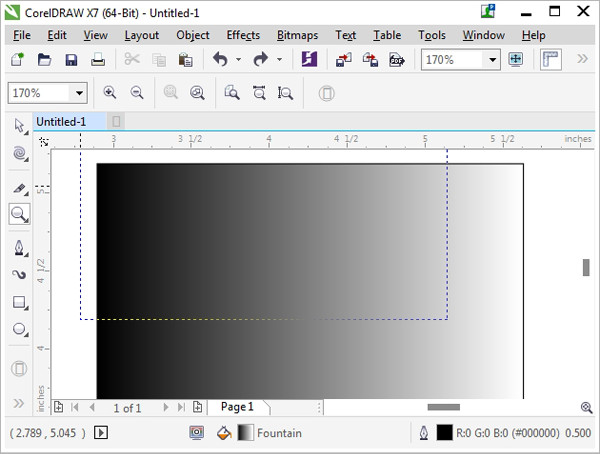Open the Effects menu
Viewport: 600px width, 454px height.
point(243,35)
